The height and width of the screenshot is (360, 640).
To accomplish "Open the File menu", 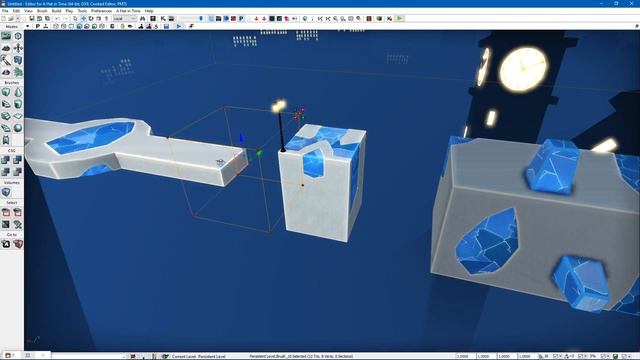I will pos(5,11).
